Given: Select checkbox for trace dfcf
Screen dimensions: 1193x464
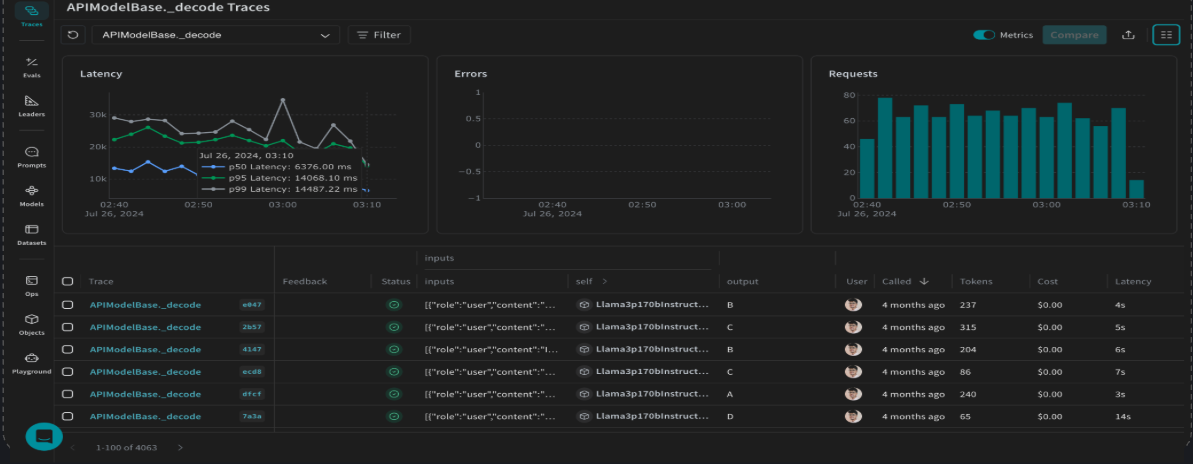Looking at the screenshot, I should pos(68,395).
